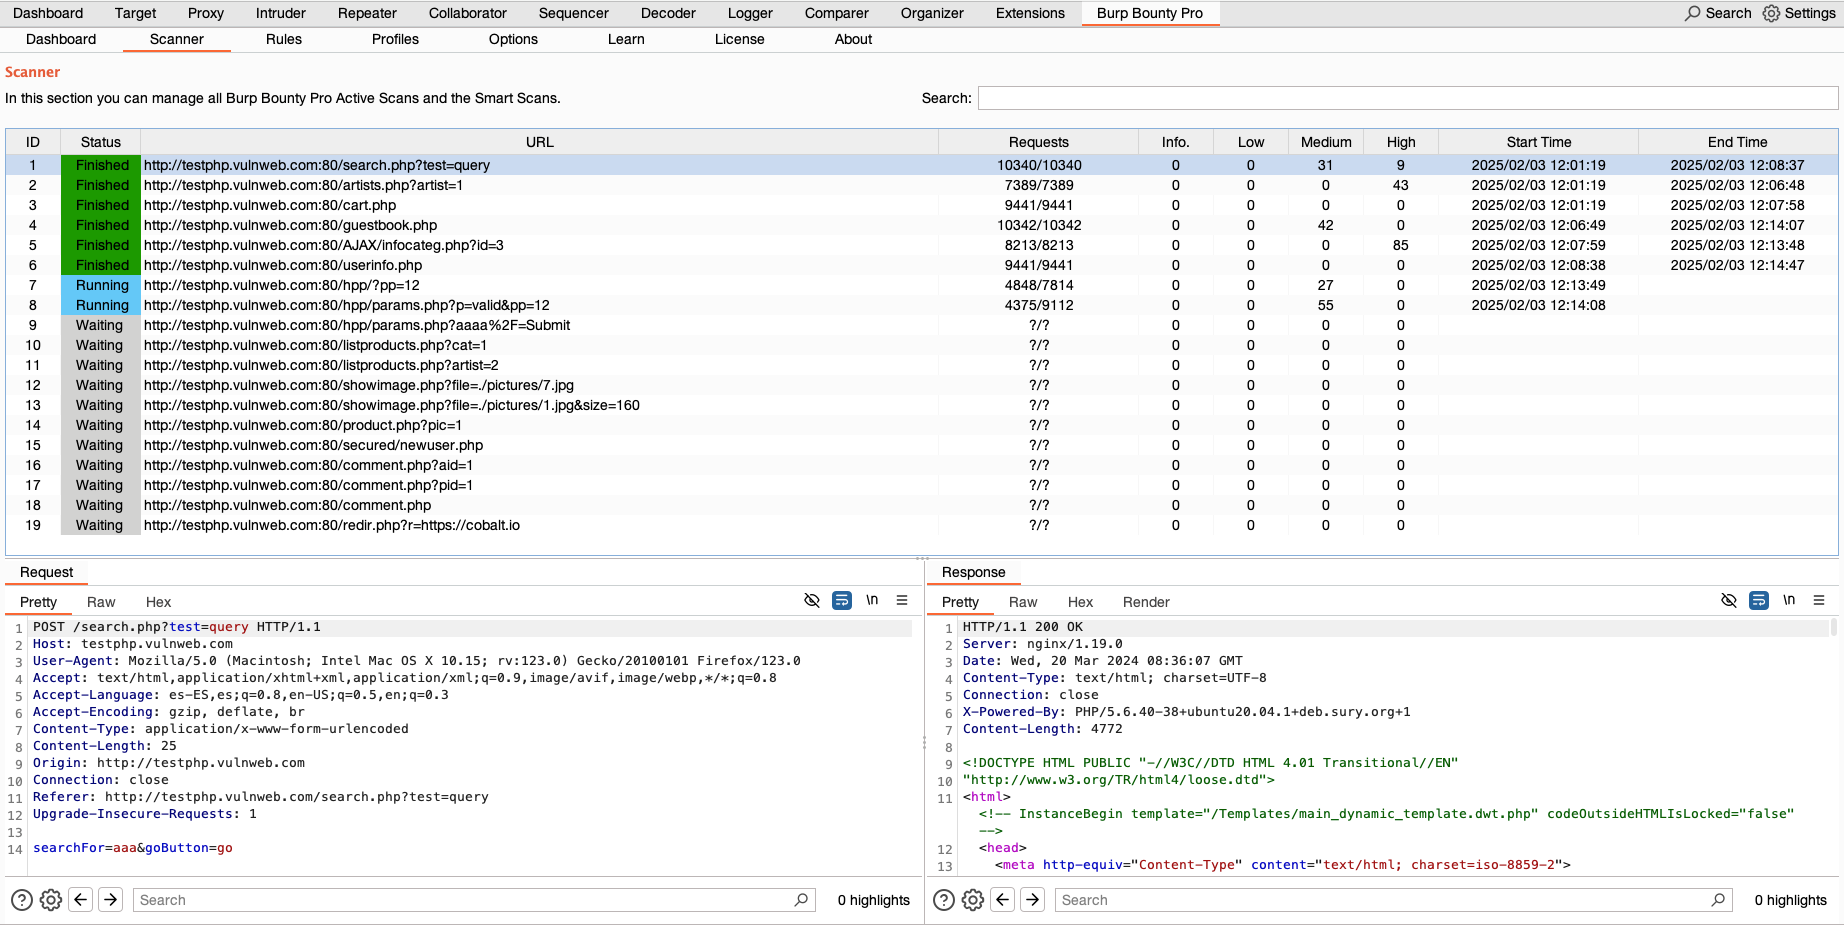This screenshot has width=1844, height=925.
Task: Click the top-right Search magnifier
Action: pos(1692,13)
